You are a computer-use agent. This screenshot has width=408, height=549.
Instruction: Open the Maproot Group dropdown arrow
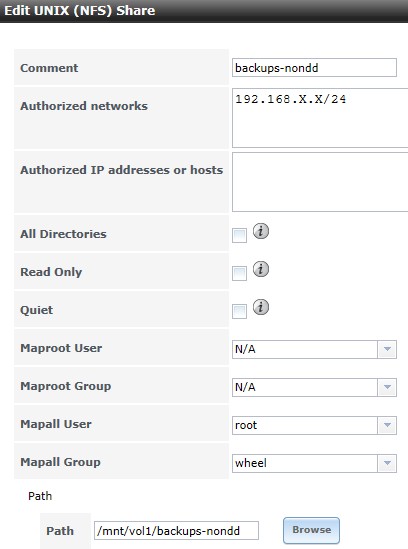[387, 387]
